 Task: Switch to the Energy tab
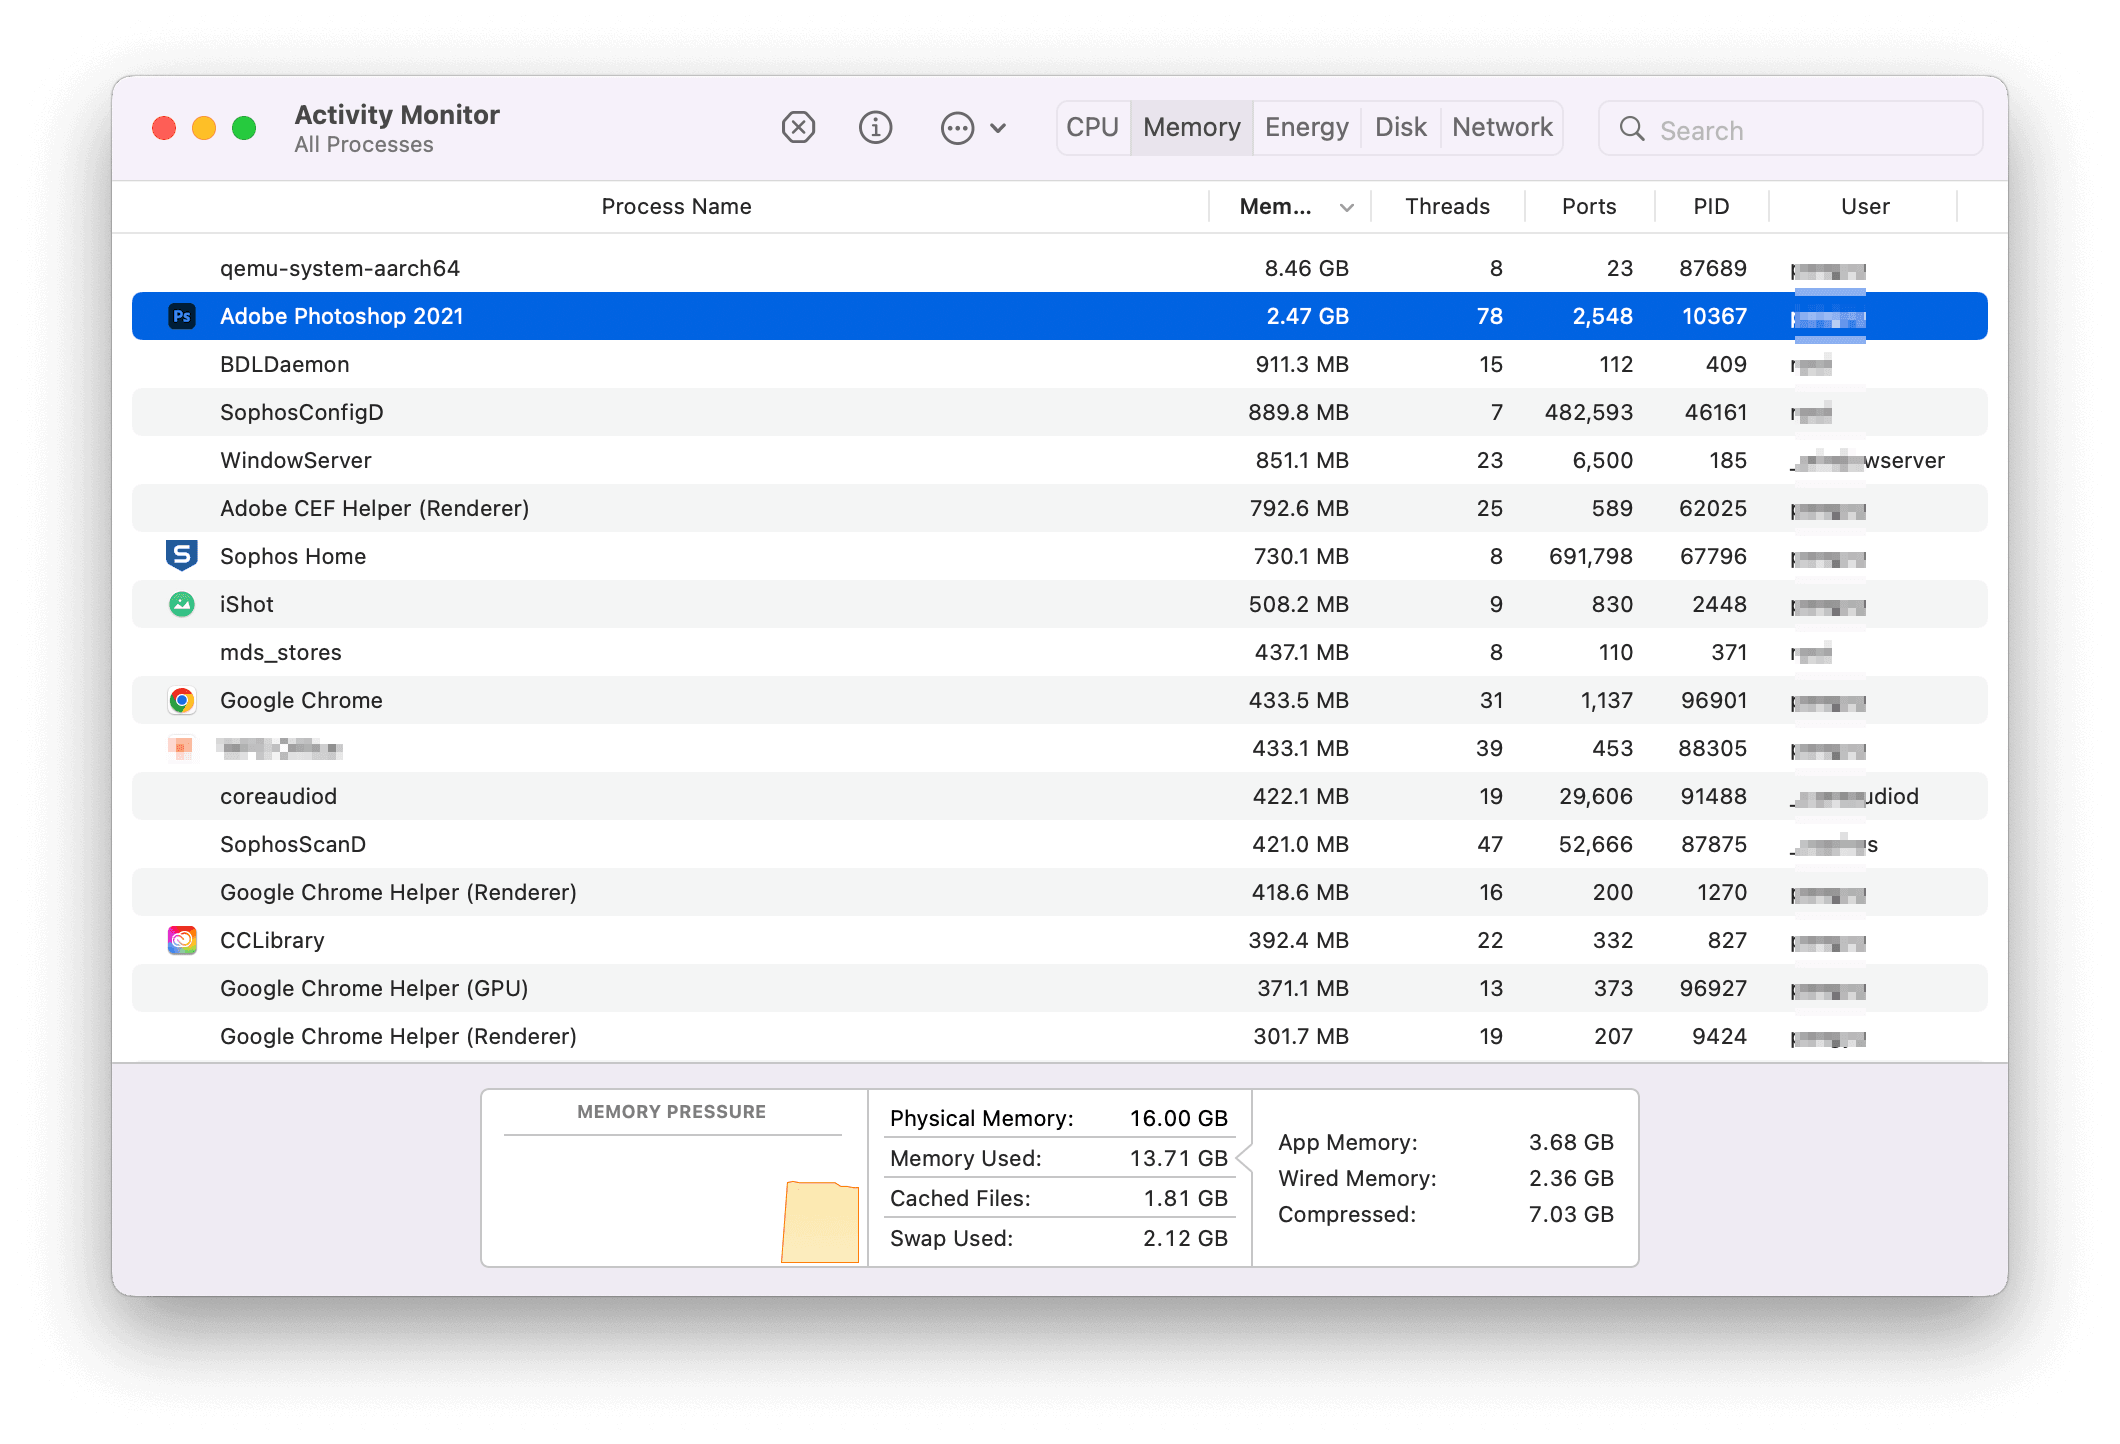tap(1306, 128)
